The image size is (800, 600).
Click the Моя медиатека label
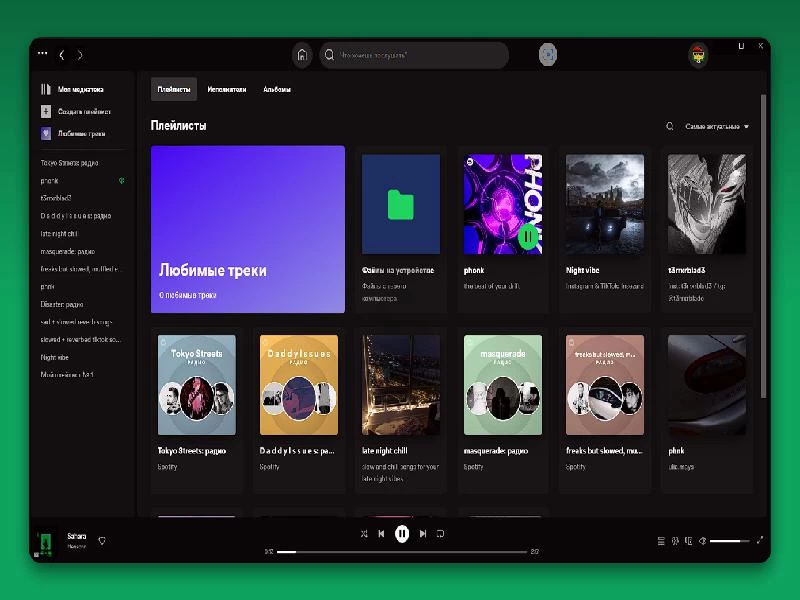(81, 89)
